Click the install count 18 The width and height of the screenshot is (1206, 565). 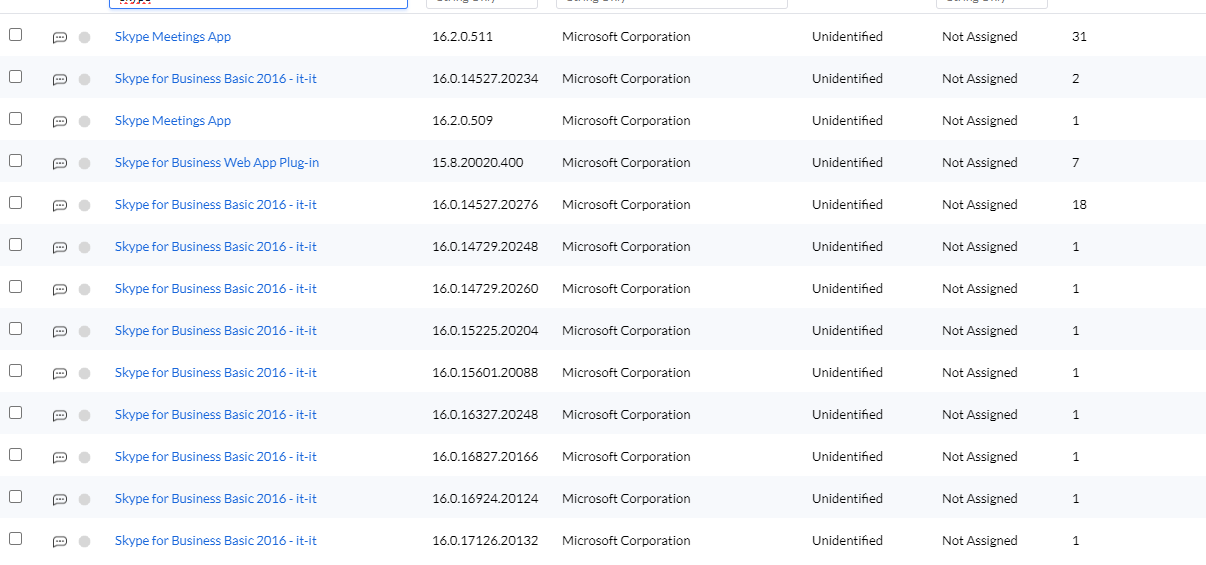point(1079,205)
